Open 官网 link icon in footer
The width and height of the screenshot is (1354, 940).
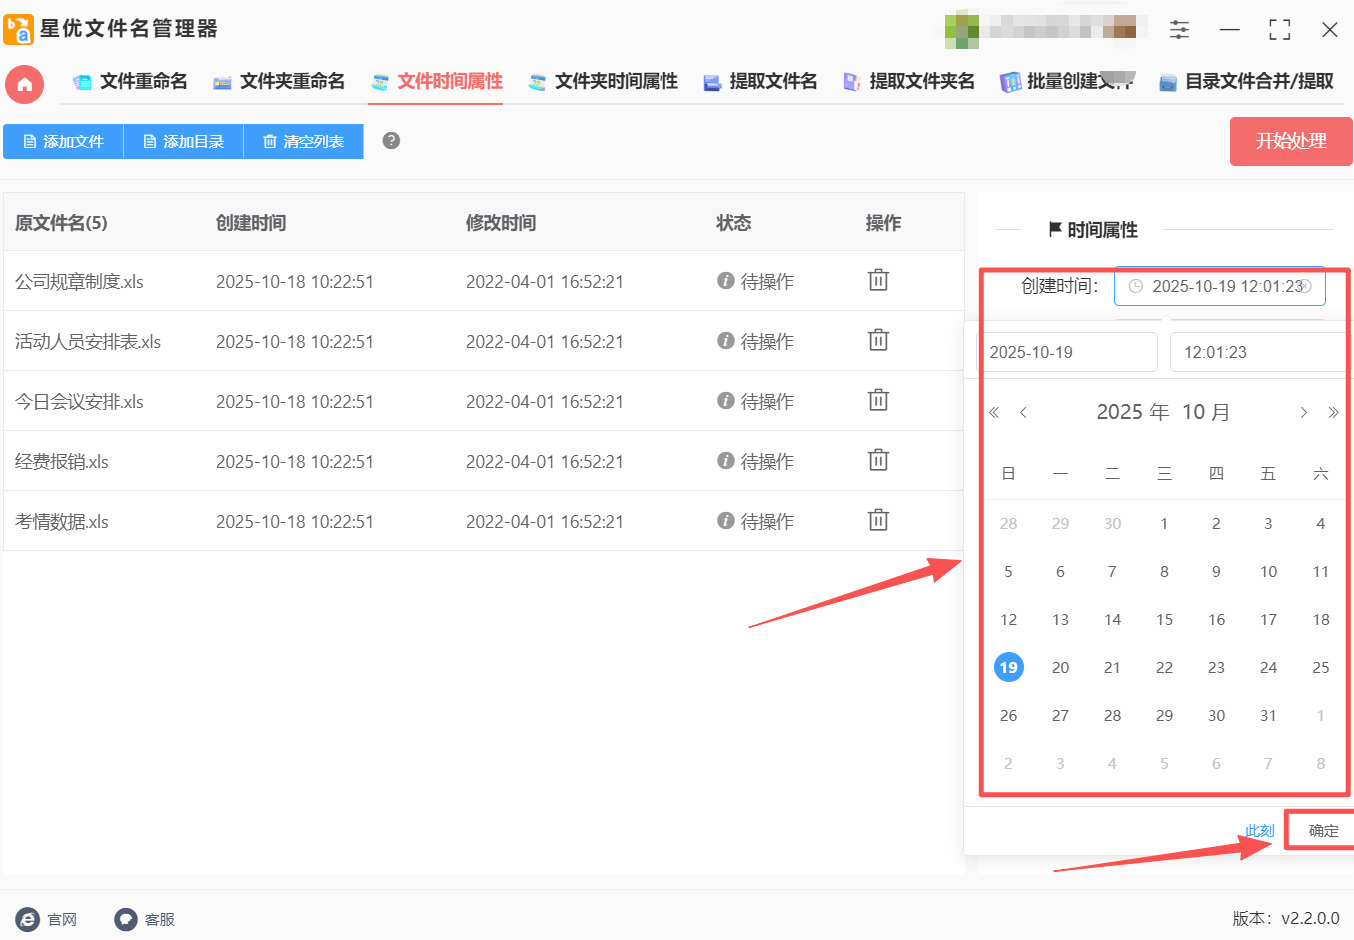(28, 919)
